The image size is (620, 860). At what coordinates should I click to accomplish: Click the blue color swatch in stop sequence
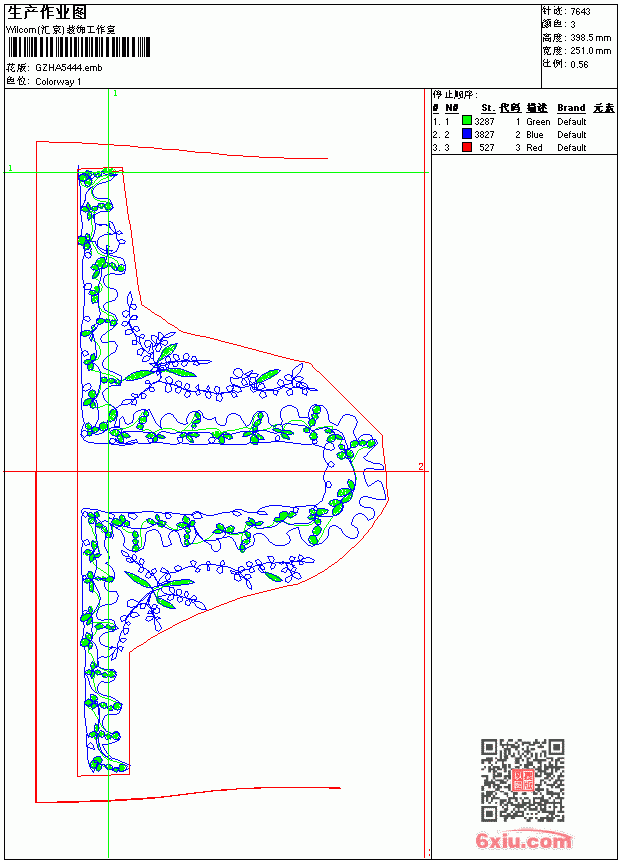[x=467, y=133]
